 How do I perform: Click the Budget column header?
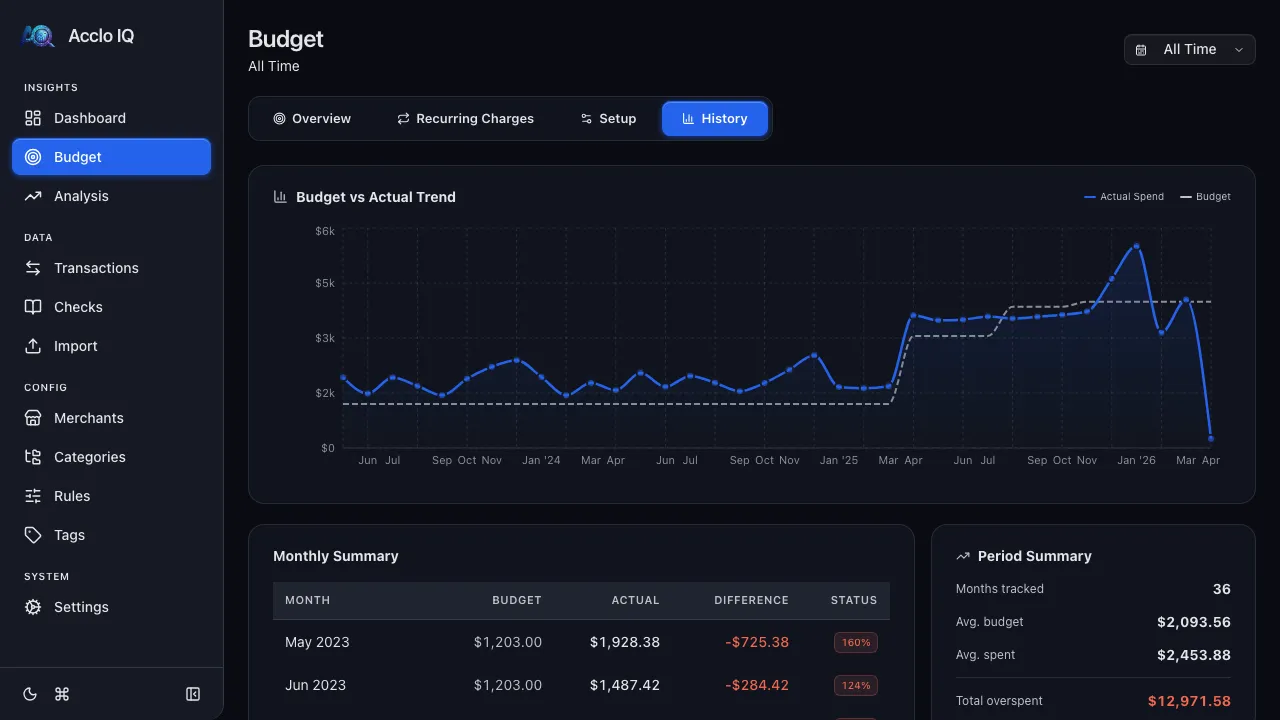coord(517,600)
